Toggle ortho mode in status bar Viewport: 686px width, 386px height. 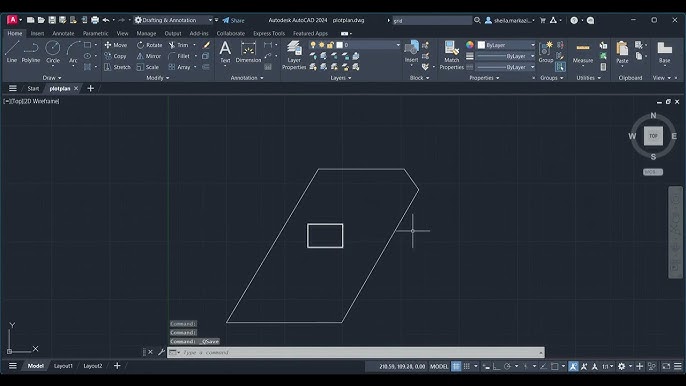pyautogui.click(x=497, y=366)
